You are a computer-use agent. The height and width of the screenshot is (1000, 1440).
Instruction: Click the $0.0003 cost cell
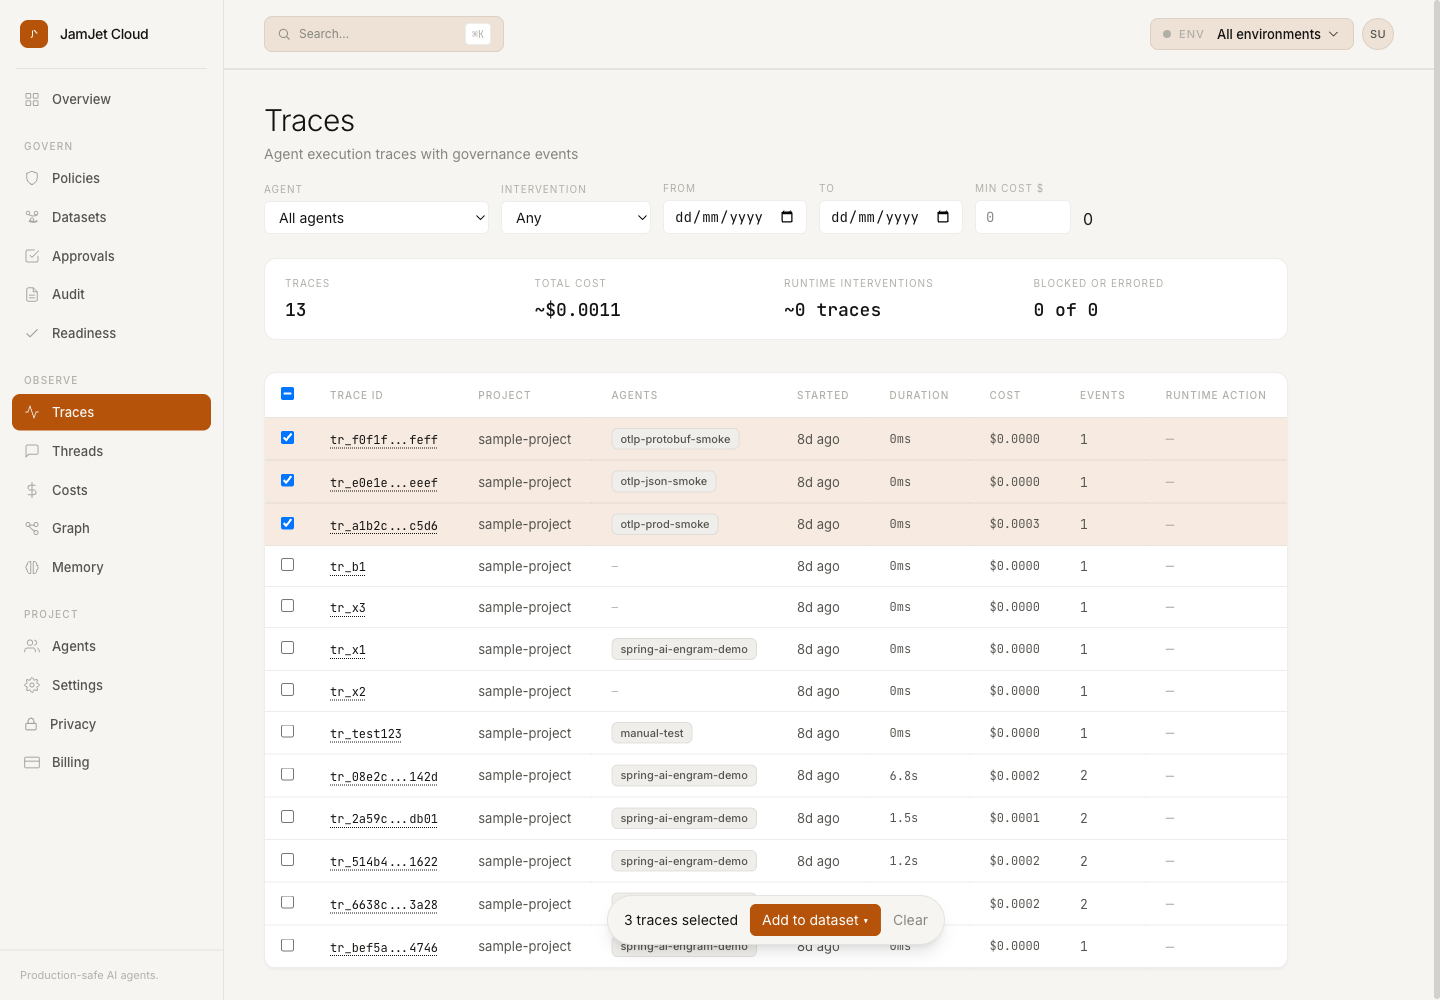pos(1015,524)
